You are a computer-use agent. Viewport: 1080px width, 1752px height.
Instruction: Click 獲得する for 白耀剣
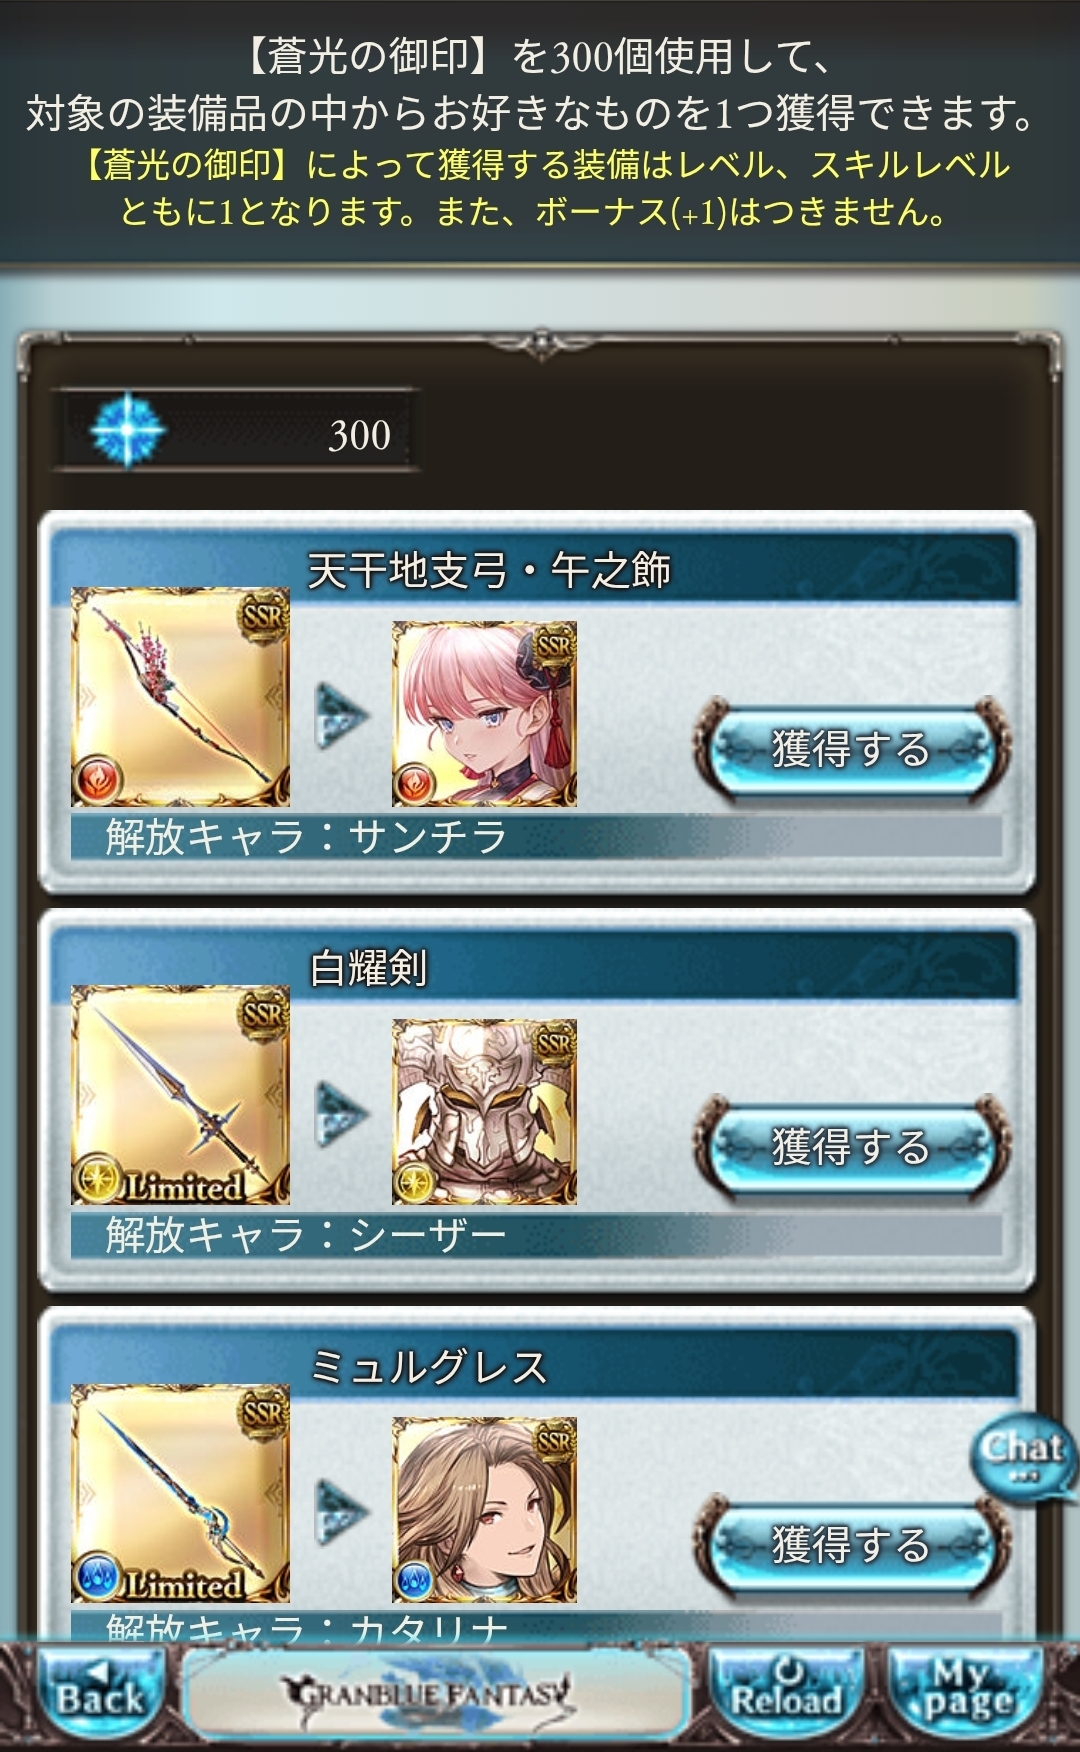click(852, 1146)
